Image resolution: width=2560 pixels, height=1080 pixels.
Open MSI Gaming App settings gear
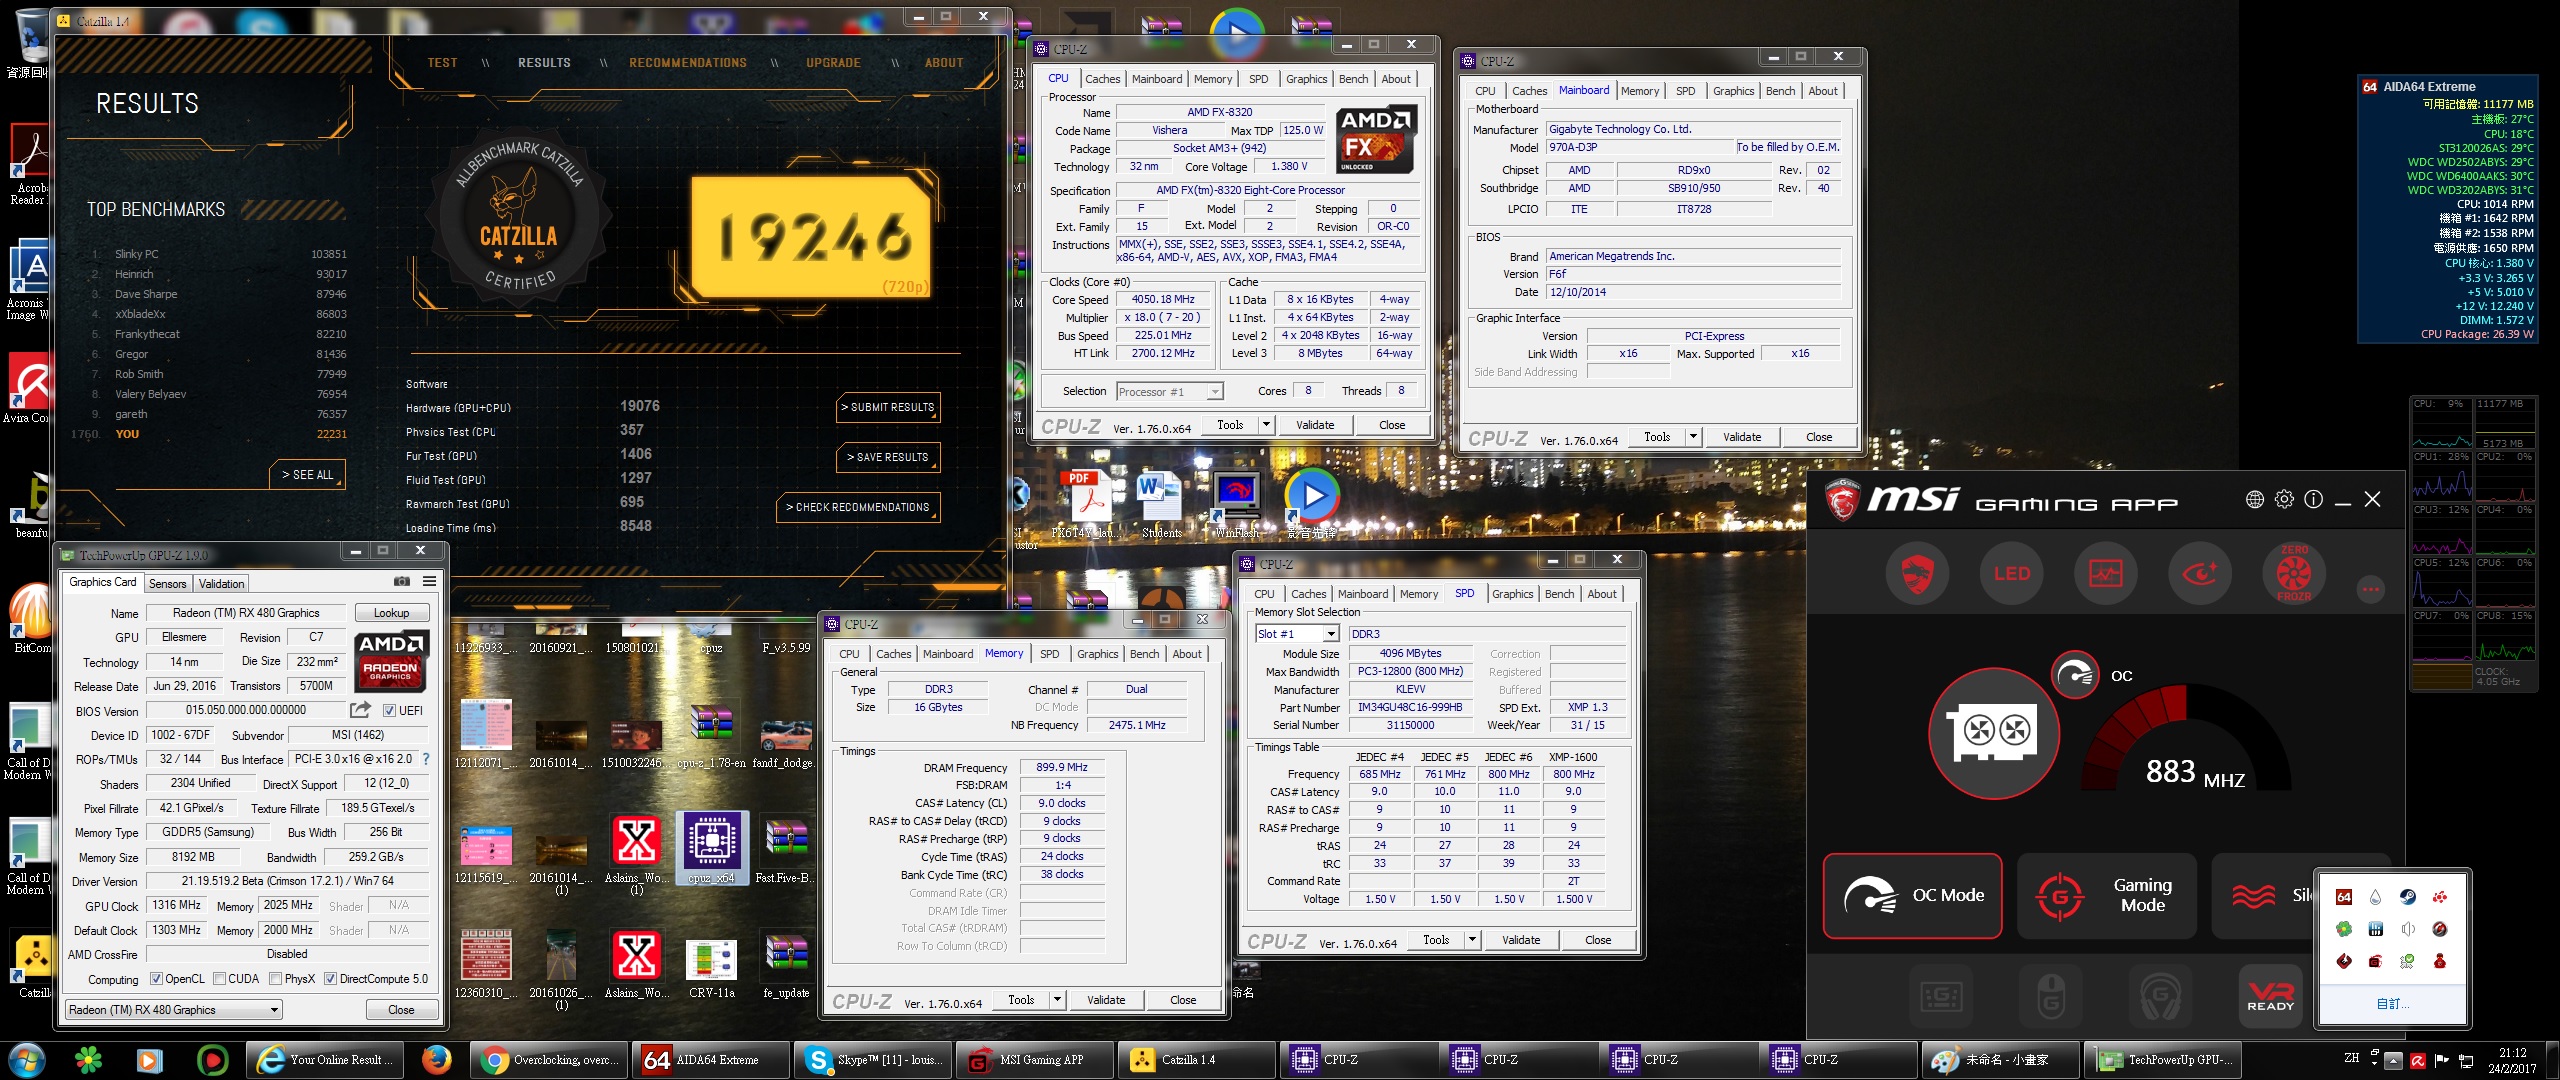pyautogui.click(x=2284, y=499)
